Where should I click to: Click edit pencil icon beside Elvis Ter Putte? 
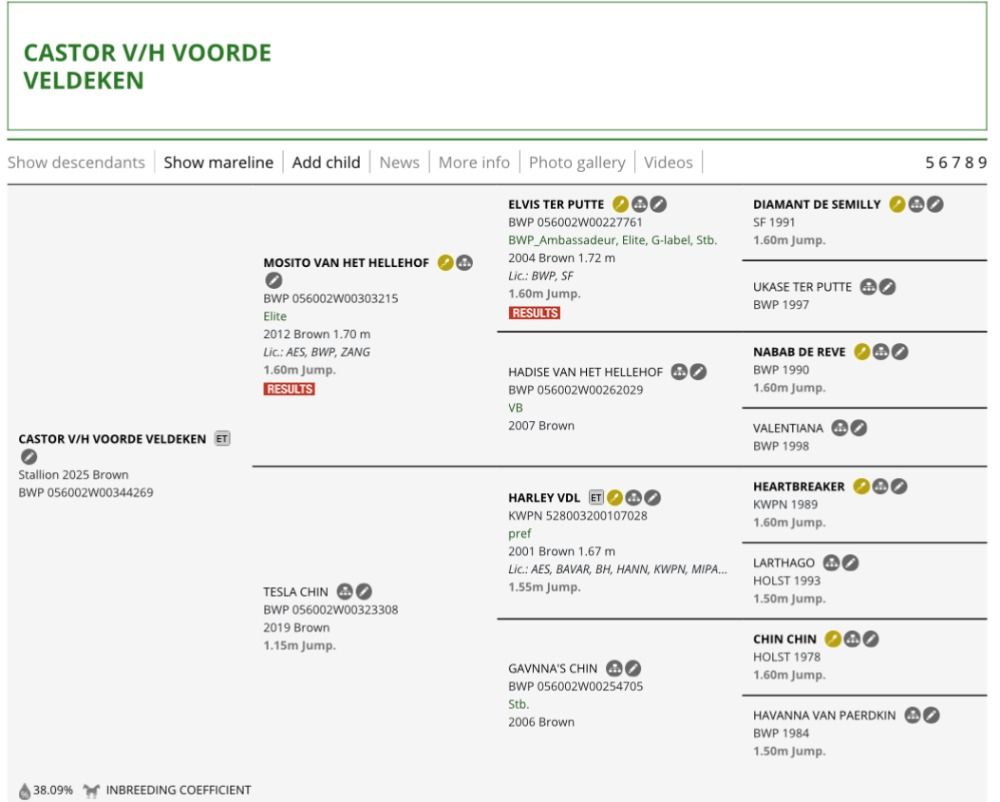click(659, 204)
